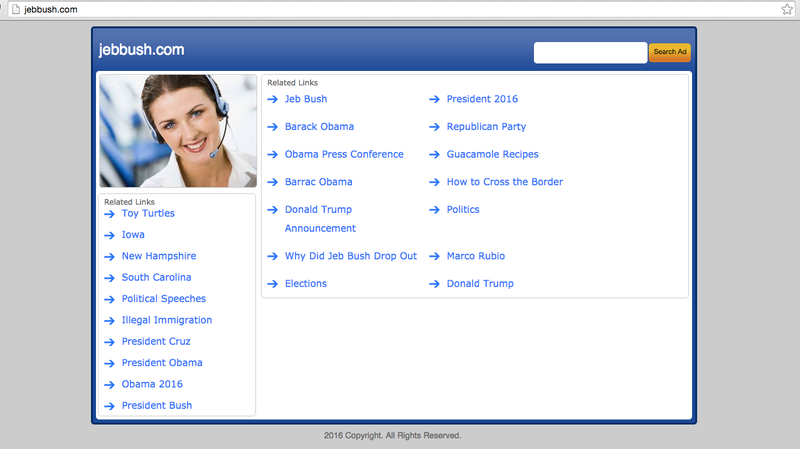Click the arrow icon beside Jeb Bush

[x=272, y=99]
